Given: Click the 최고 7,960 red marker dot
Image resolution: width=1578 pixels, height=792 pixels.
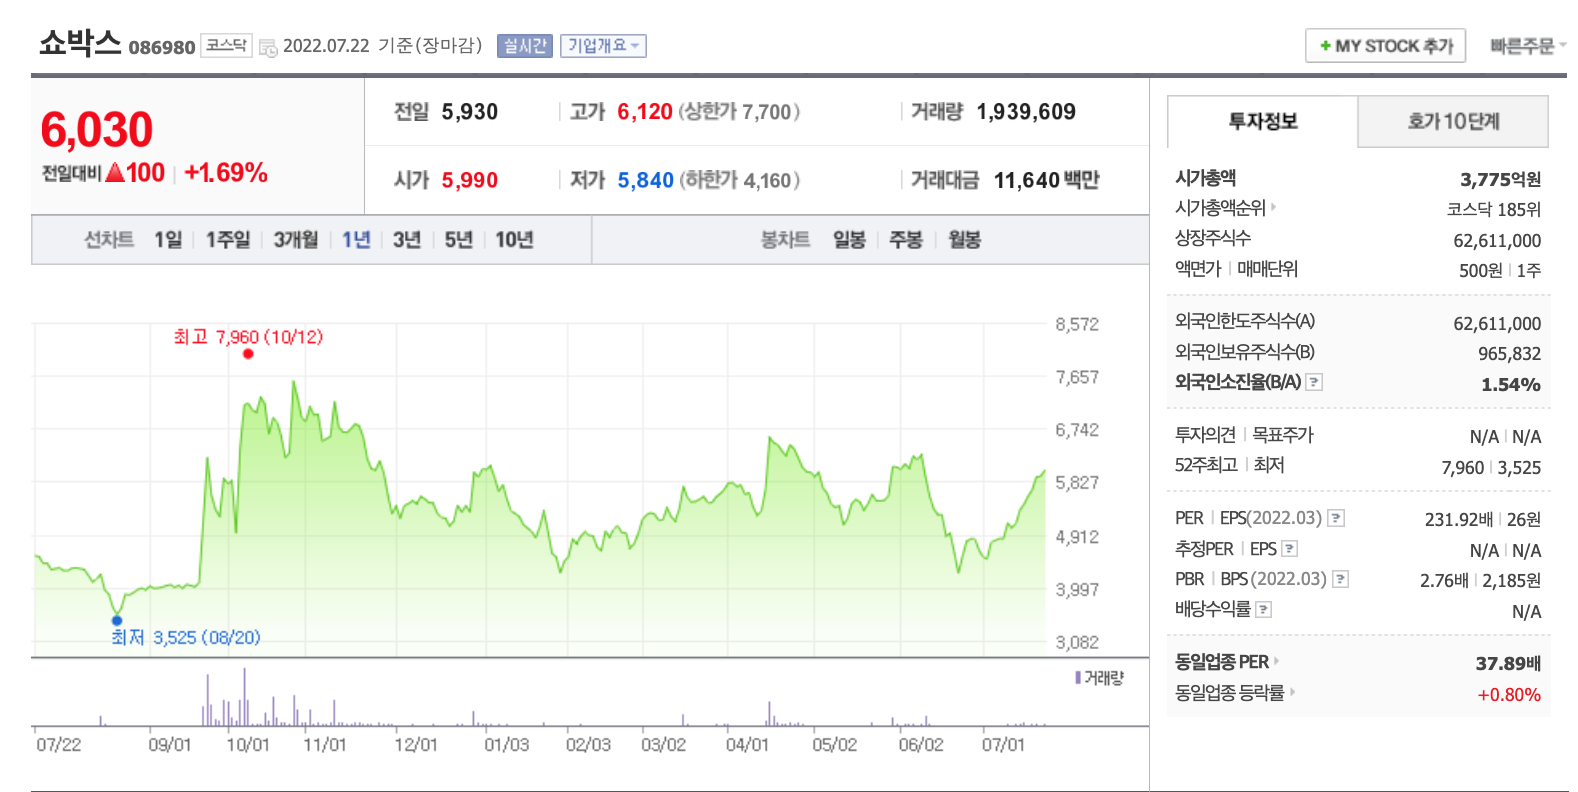Looking at the screenshot, I should [248, 353].
